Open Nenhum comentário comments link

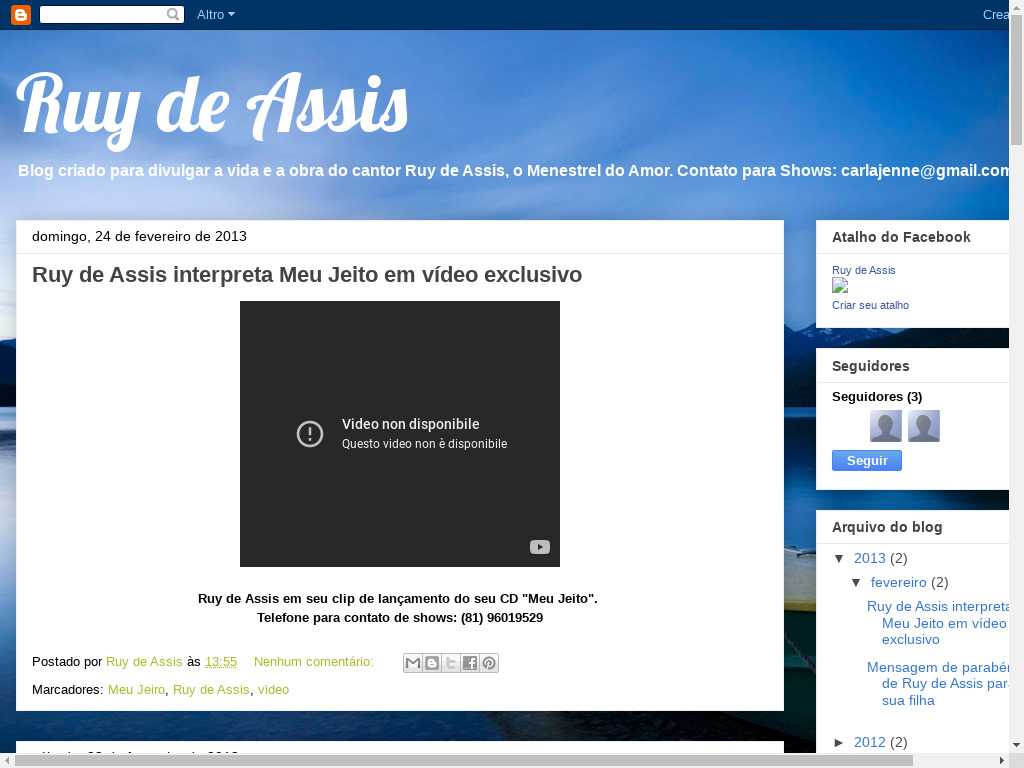(313, 662)
